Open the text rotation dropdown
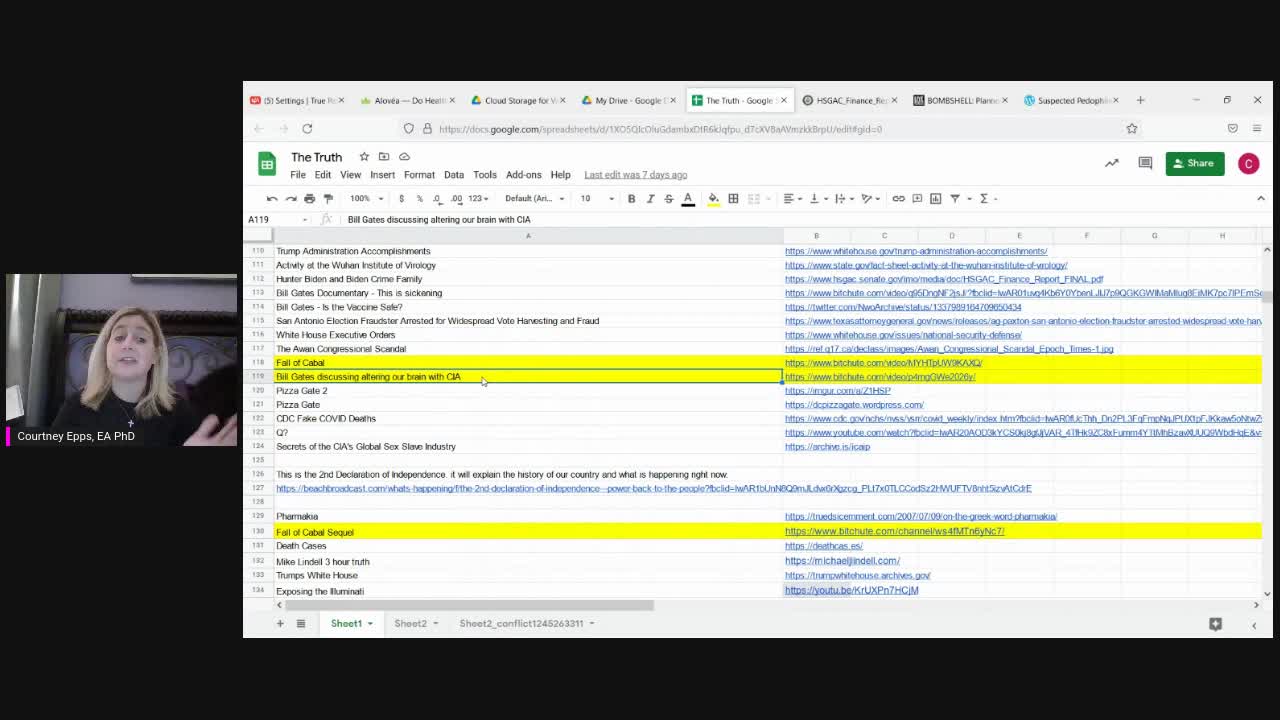The height and width of the screenshot is (720, 1280). click(x=869, y=198)
